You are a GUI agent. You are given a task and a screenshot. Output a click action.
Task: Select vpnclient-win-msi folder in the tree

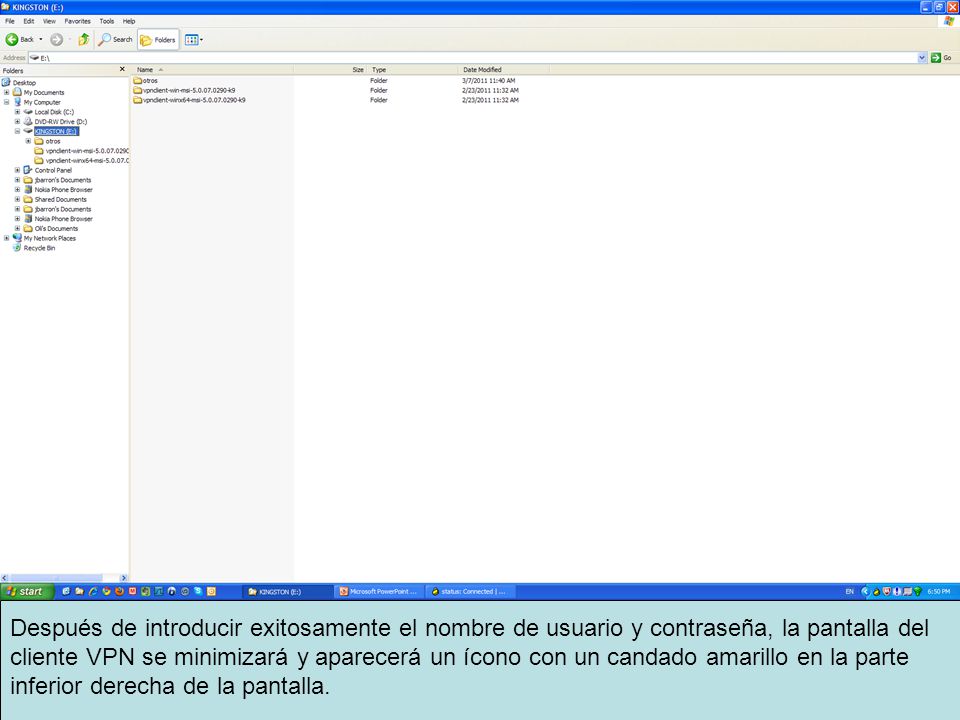pos(87,151)
